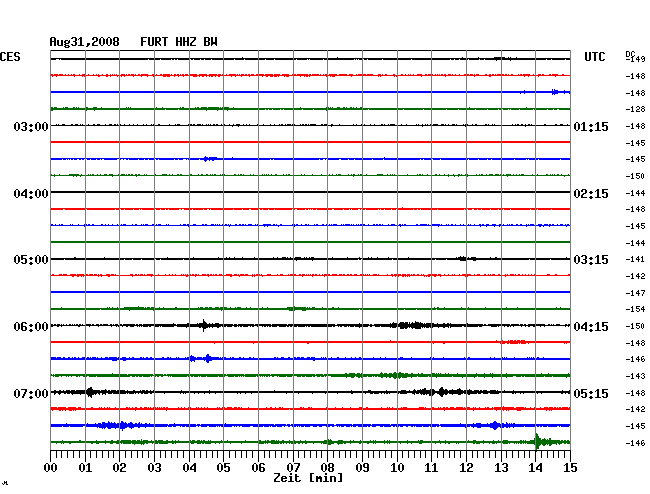Click the 01:15 UTC time label
Image resolution: width=650 pixels, height=494 pixels.
(x=591, y=126)
